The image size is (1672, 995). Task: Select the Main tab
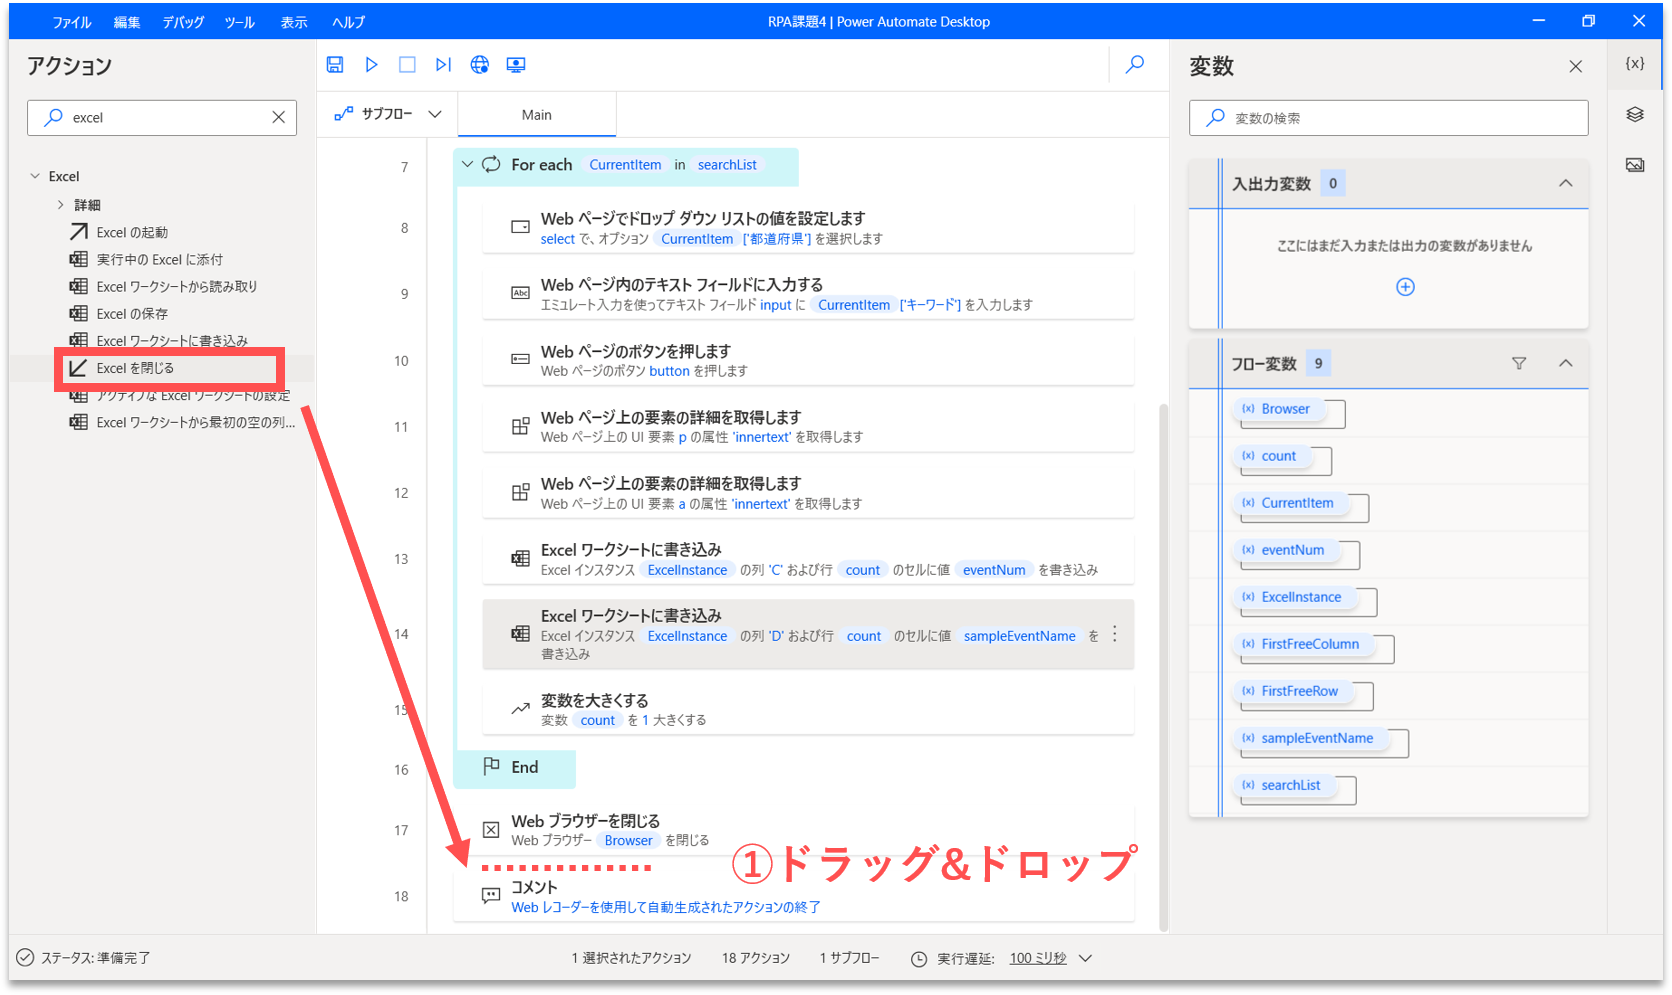[x=537, y=115]
